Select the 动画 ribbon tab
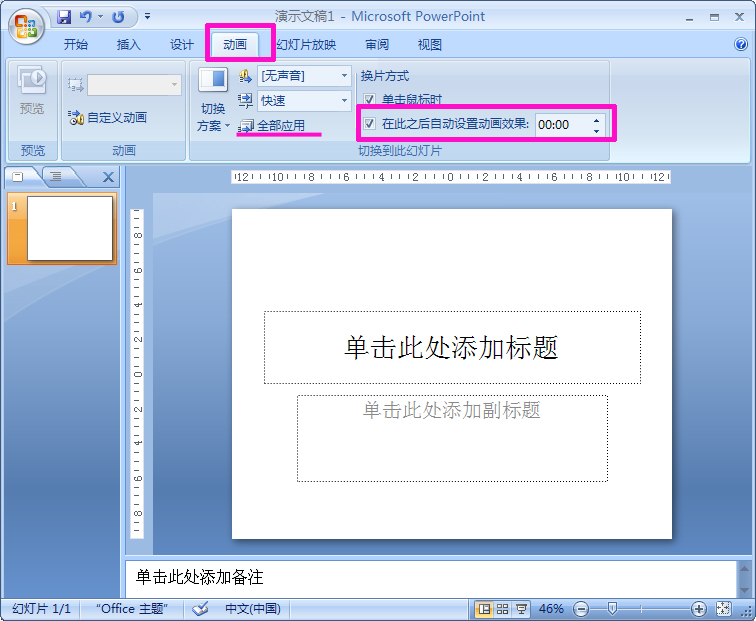 click(x=235, y=45)
